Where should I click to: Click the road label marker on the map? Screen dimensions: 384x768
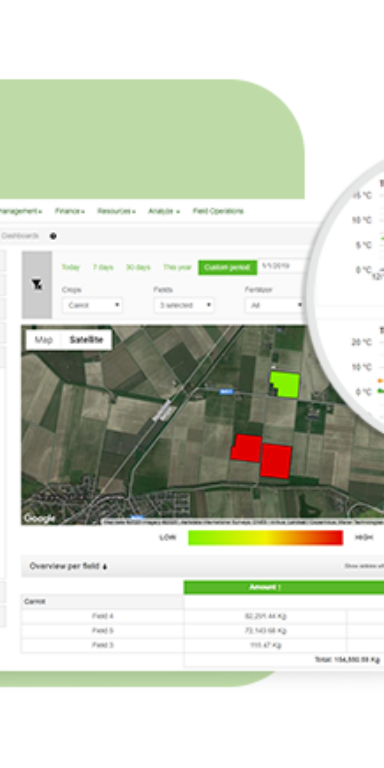226,391
